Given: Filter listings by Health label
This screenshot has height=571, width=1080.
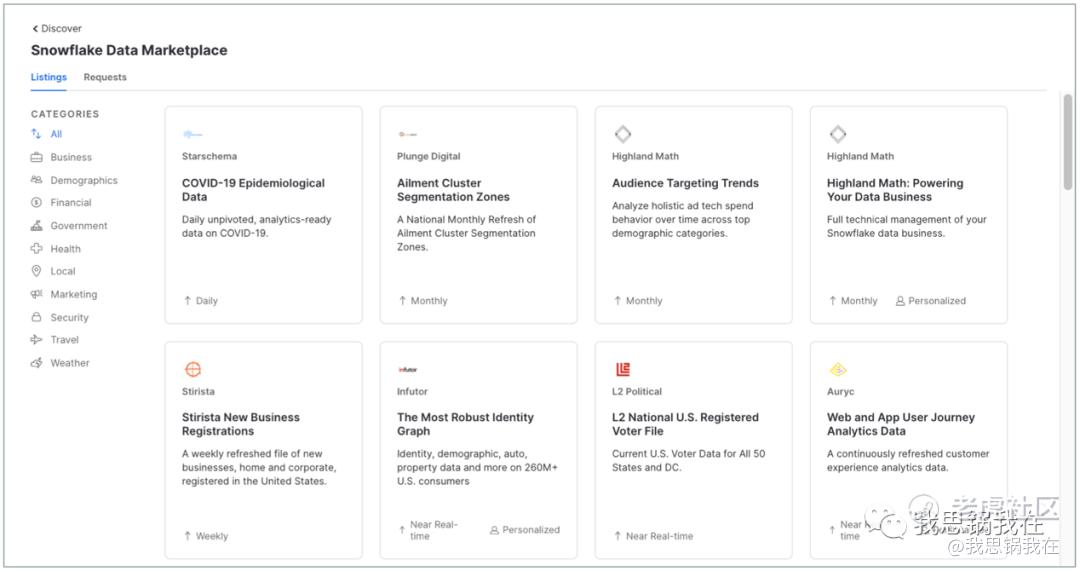Looking at the screenshot, I should [65, 249].
